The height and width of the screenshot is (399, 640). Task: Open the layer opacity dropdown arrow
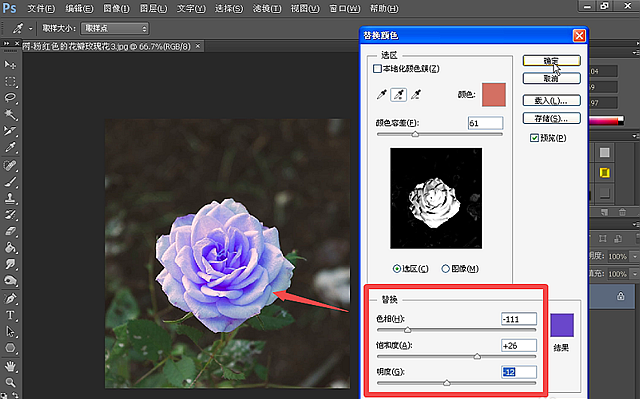(x=635, y=256)
